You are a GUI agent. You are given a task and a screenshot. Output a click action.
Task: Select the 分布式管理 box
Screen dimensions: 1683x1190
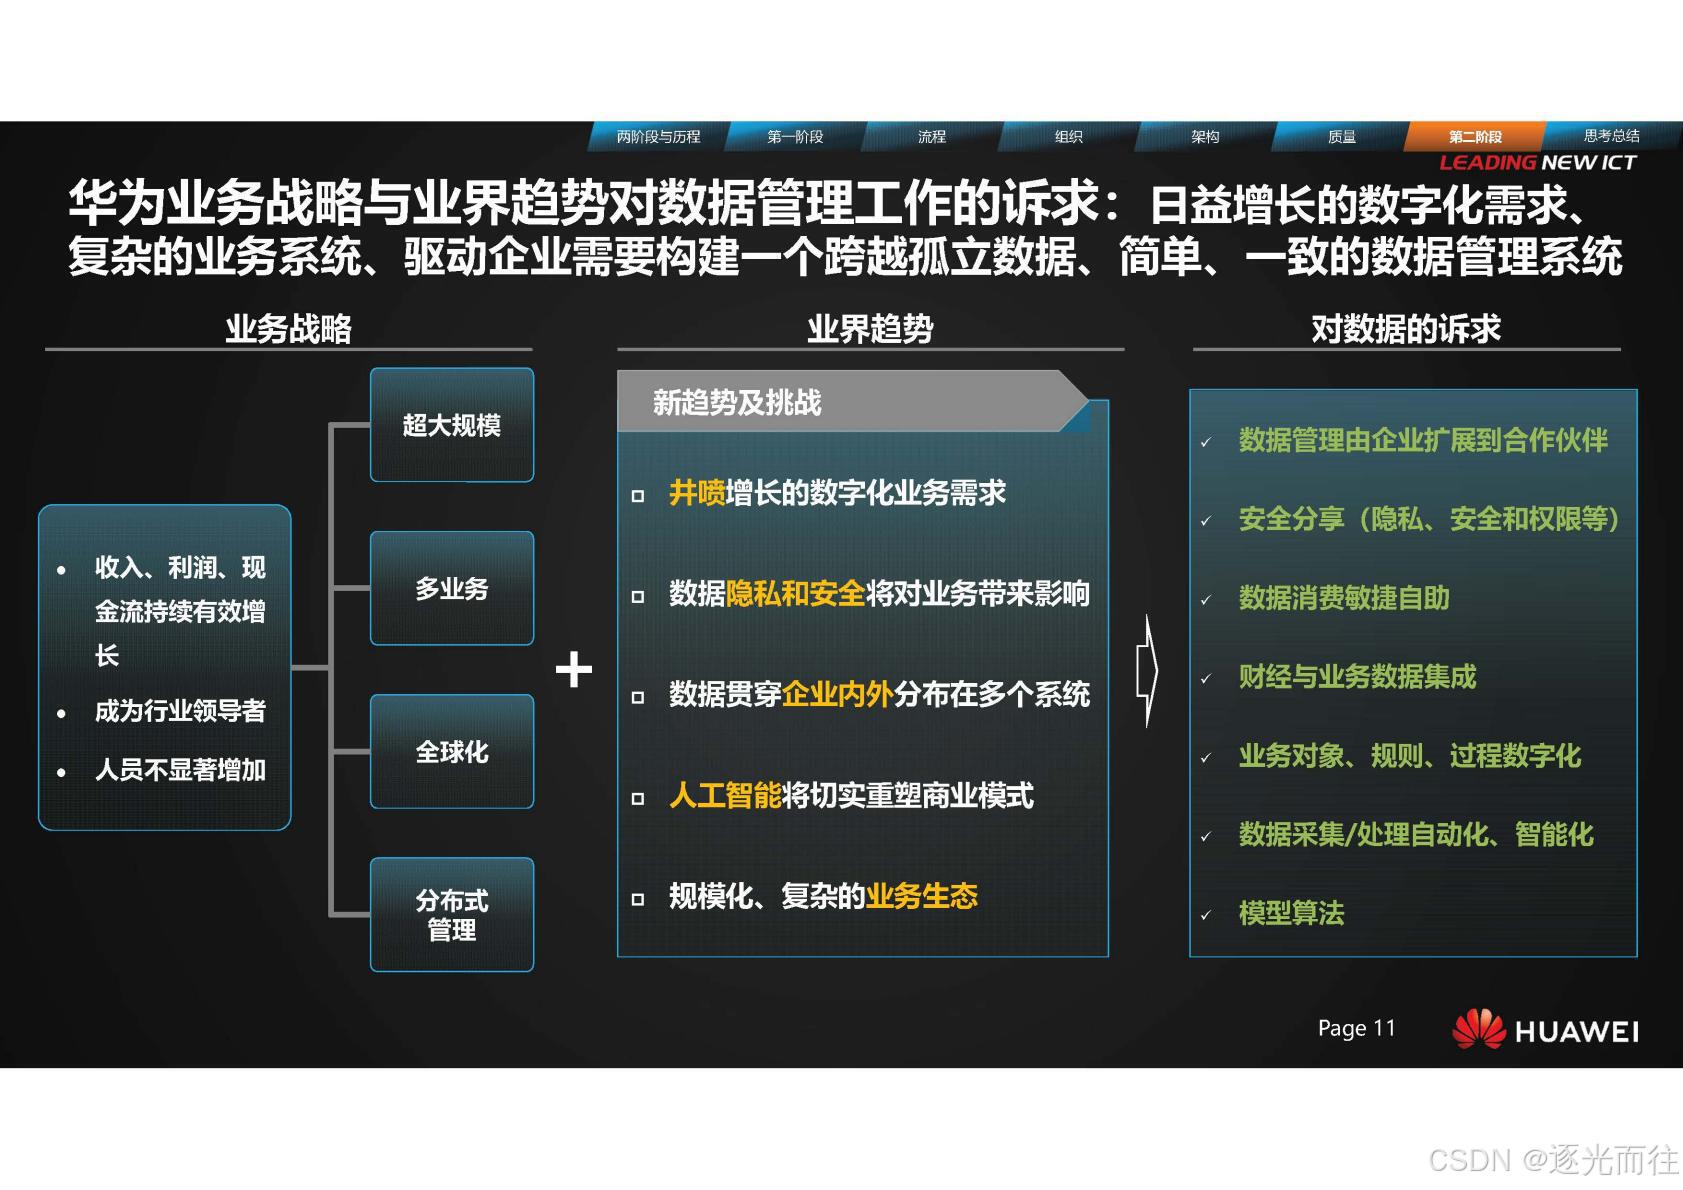coord(452,914)
